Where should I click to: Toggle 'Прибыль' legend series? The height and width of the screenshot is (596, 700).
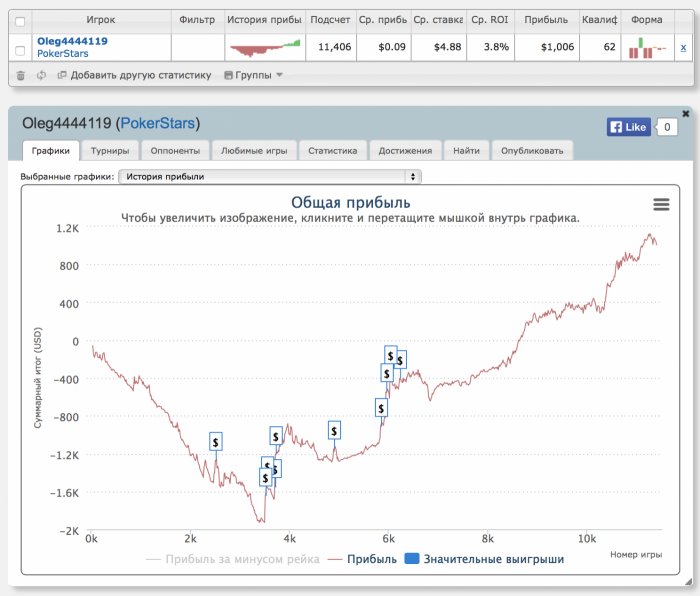click(x=362, y=559)
